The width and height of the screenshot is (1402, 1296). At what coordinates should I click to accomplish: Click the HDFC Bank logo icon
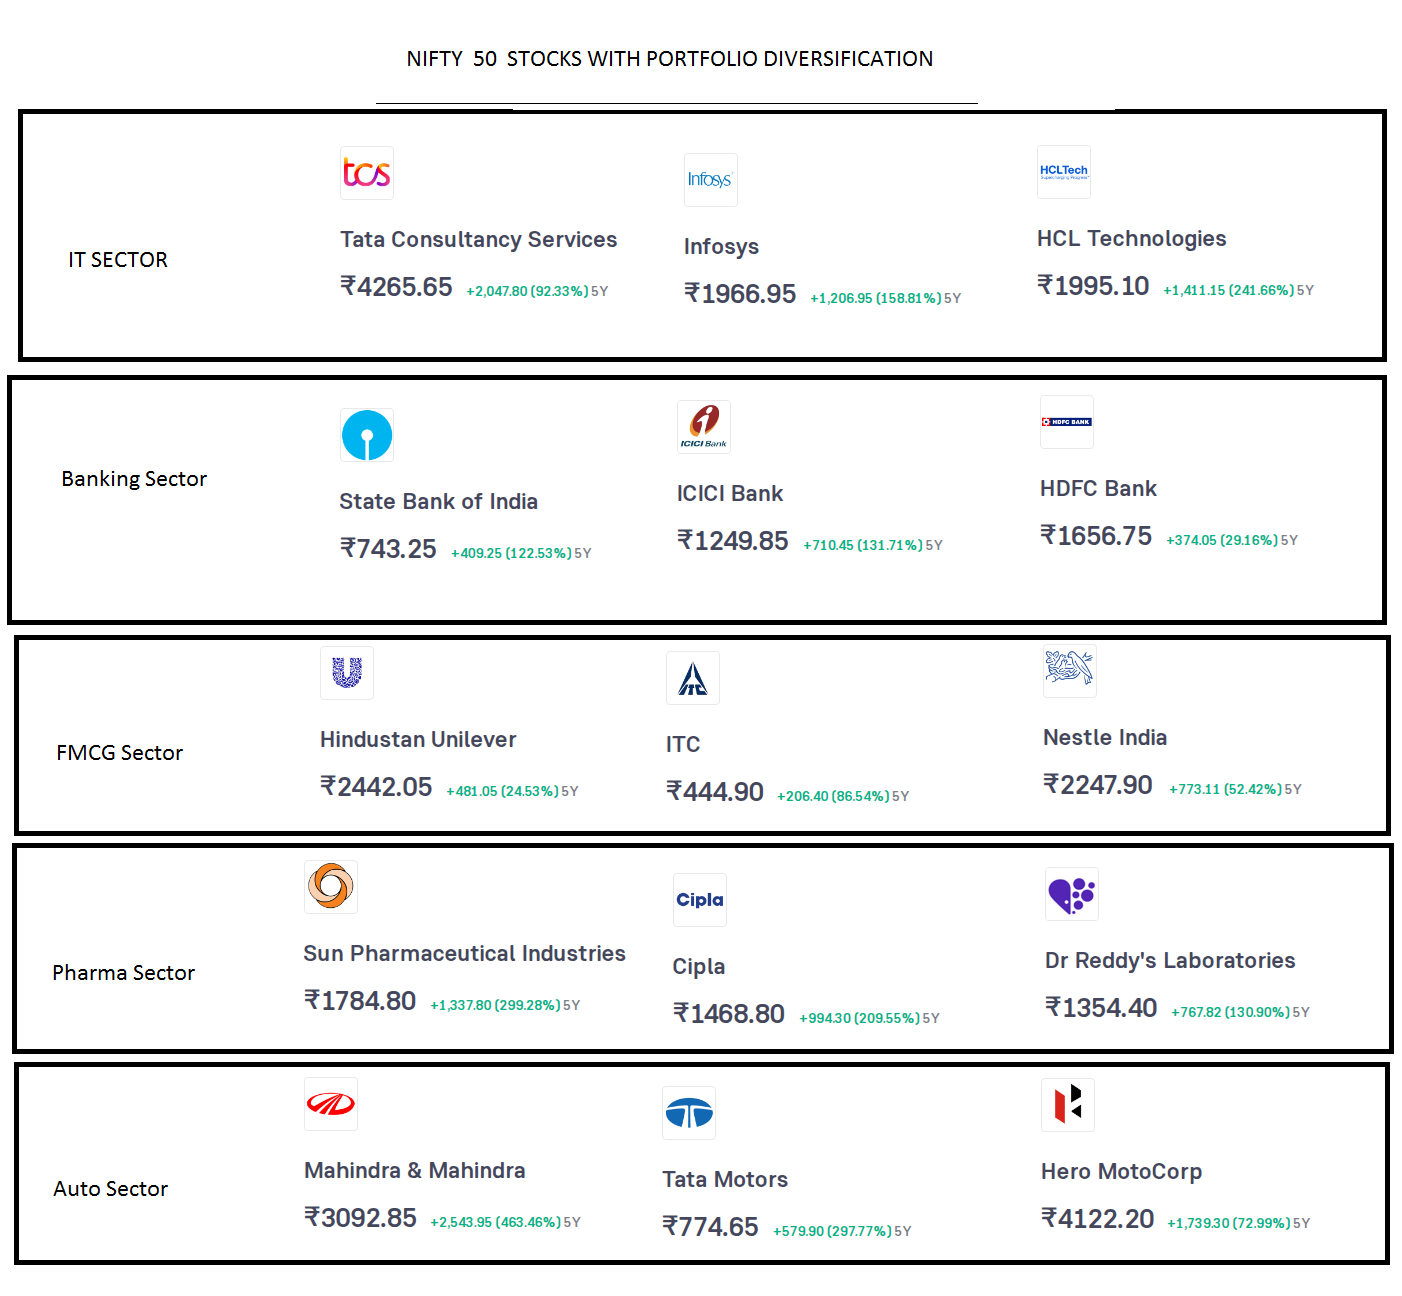click(1067, 422)
